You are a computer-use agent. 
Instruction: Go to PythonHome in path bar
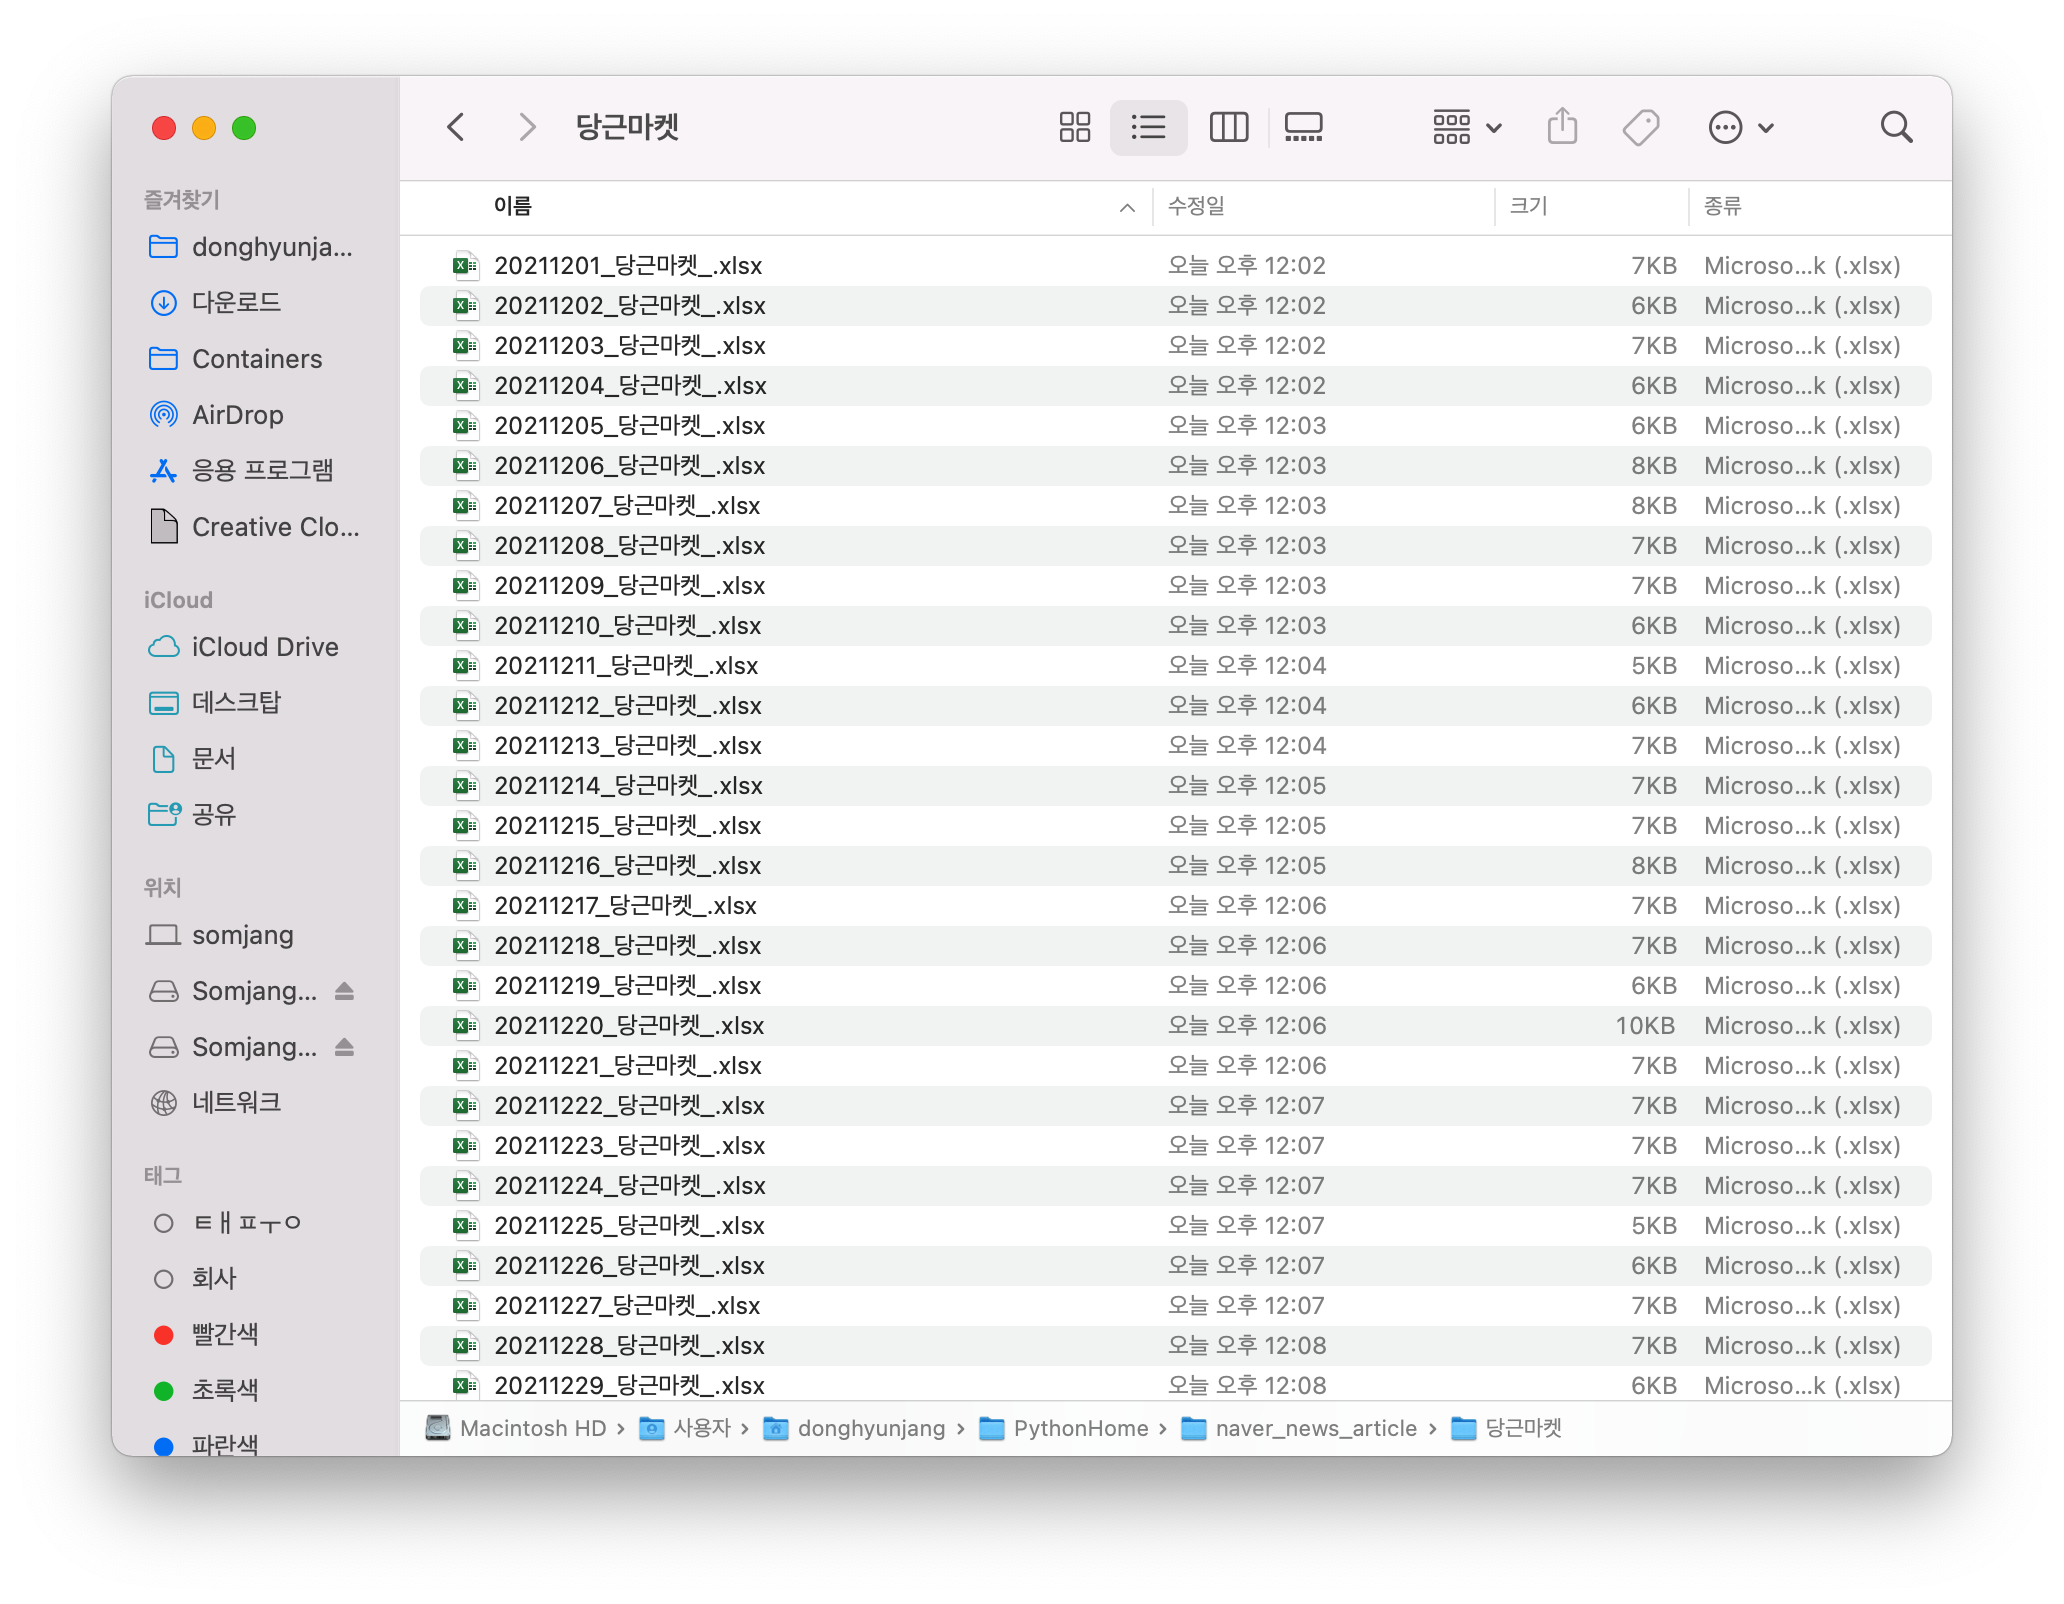tap(1064, 1428)
